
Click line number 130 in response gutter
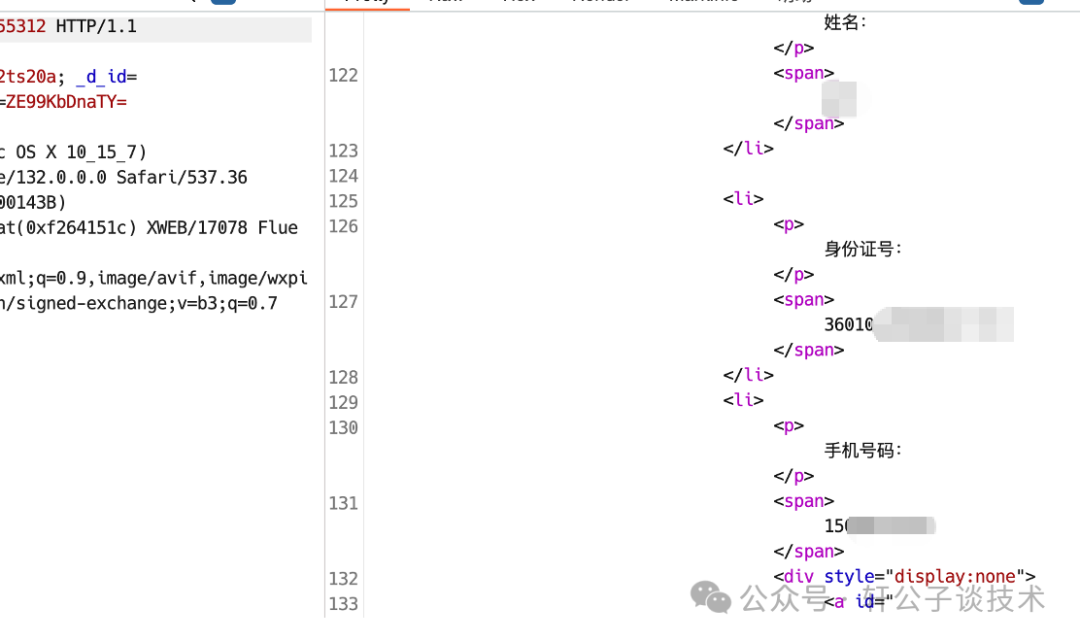pos(343,428)
